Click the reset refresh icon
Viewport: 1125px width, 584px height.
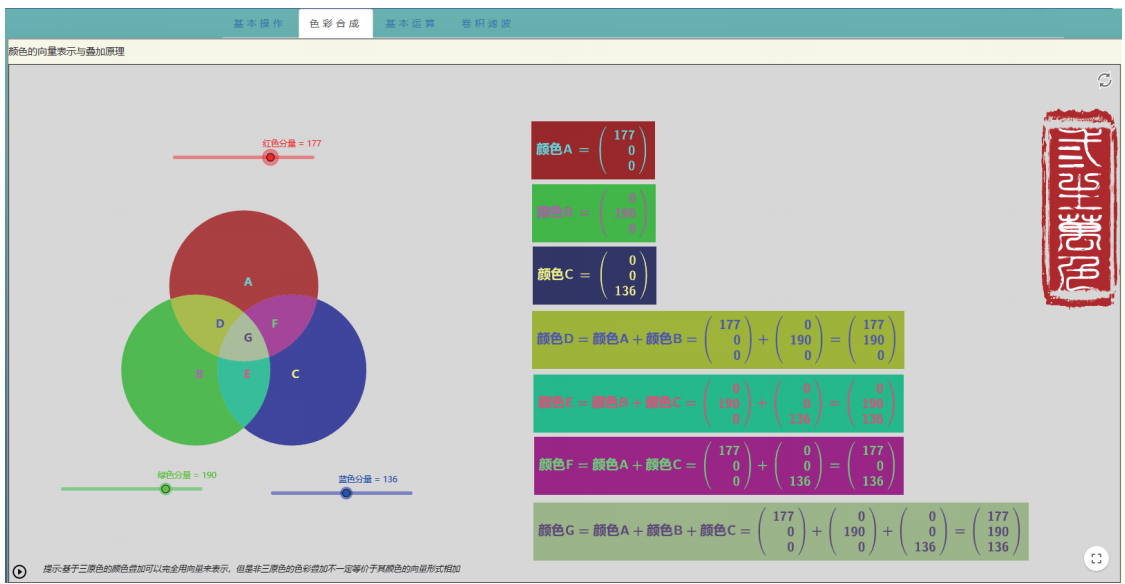tap(1104, 80)
